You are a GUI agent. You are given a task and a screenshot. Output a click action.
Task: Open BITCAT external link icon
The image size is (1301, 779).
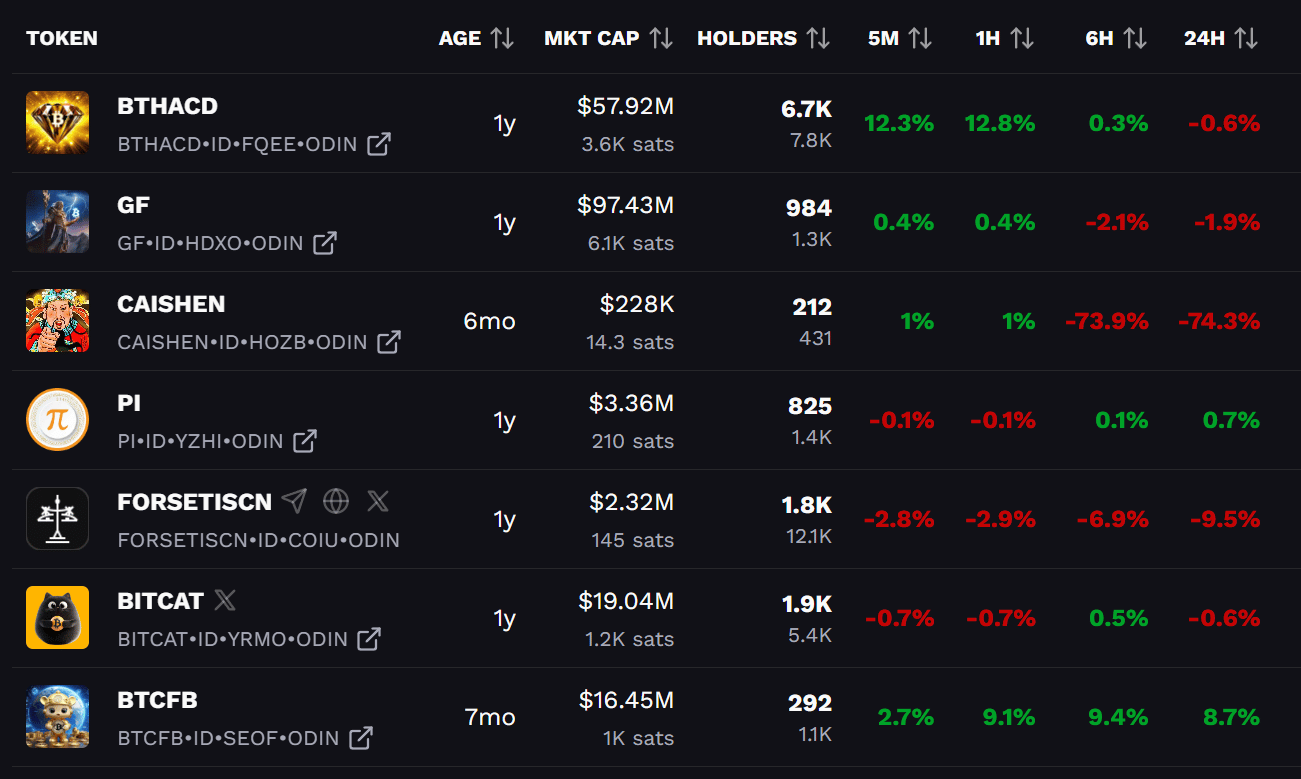(369, 639)
